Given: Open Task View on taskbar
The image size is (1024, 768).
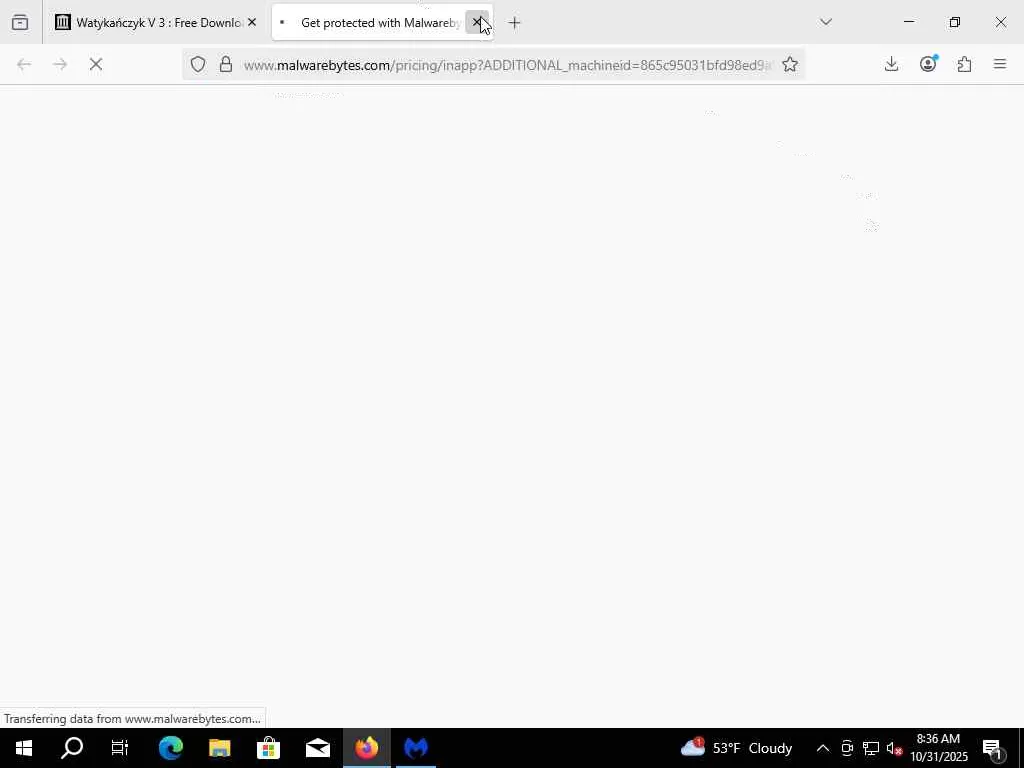Looking at the screenshot, I should (120, 748).
